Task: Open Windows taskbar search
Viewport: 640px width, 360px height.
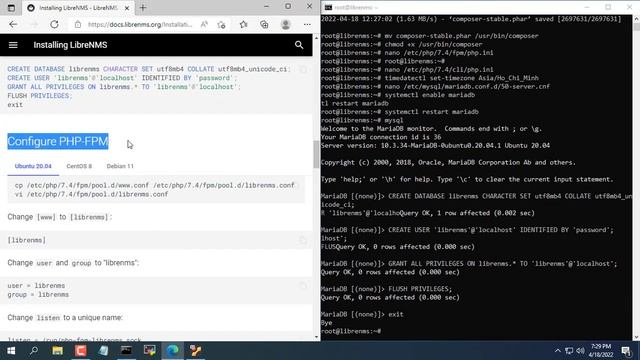Action: point(34,351)
